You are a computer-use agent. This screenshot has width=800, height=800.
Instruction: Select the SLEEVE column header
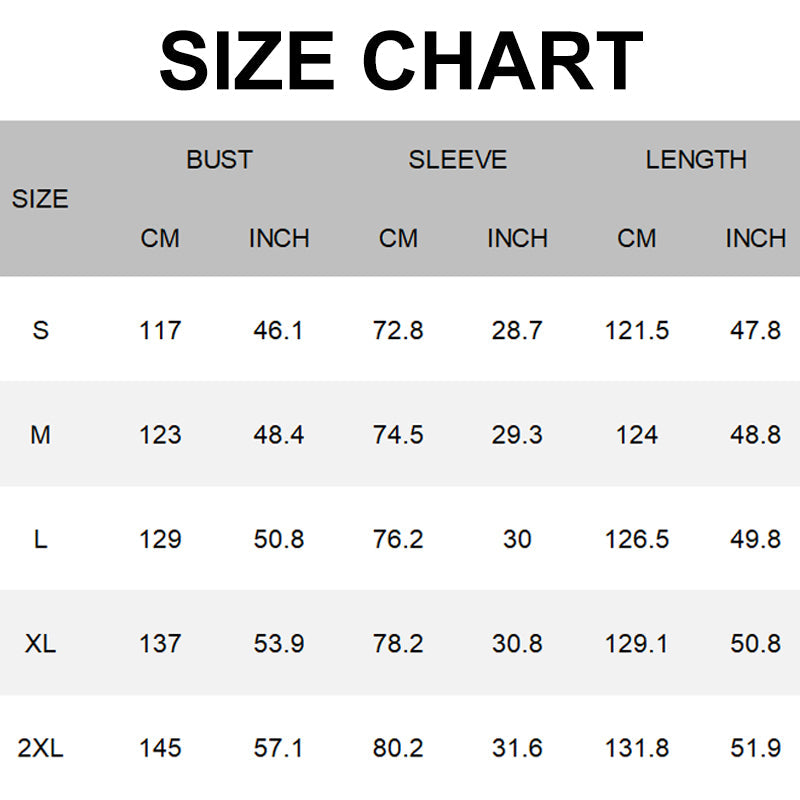[457, 159]
